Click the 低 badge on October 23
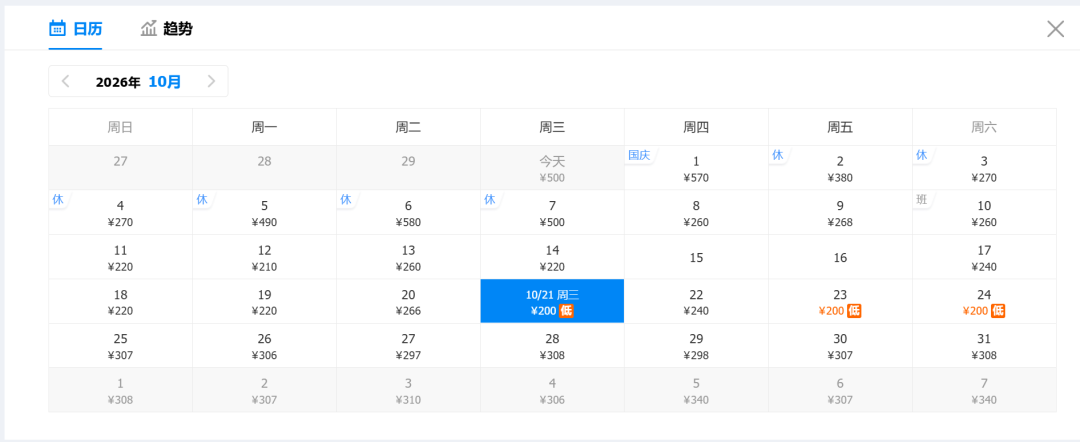The image size is (1080, 442). [x=854, y=311]
